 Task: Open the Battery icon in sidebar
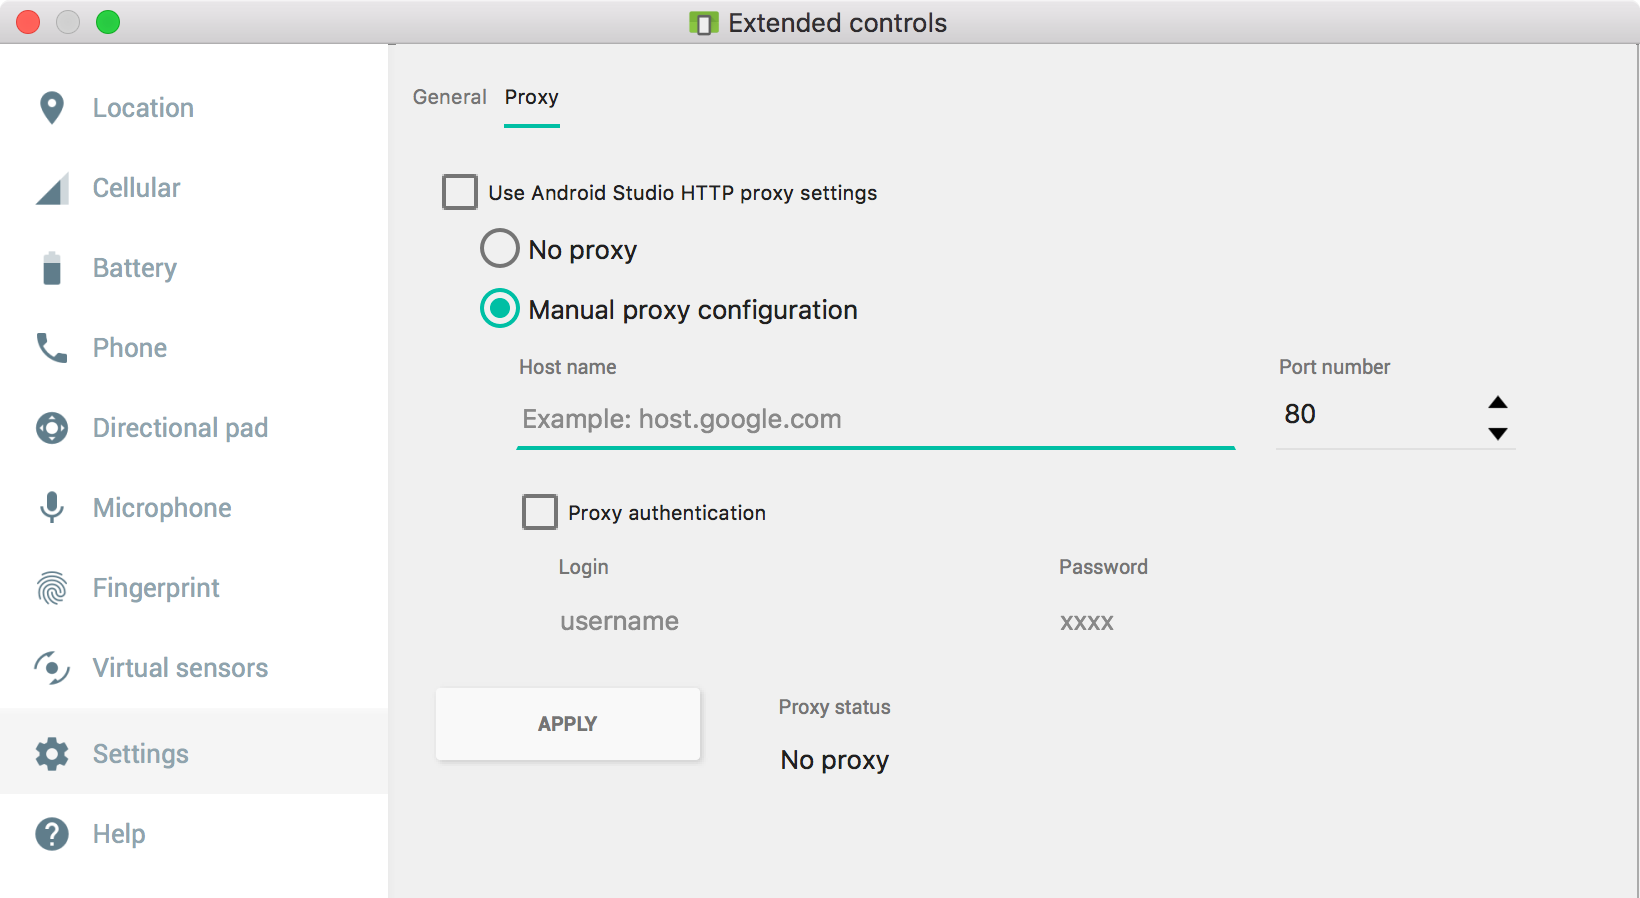52,268
